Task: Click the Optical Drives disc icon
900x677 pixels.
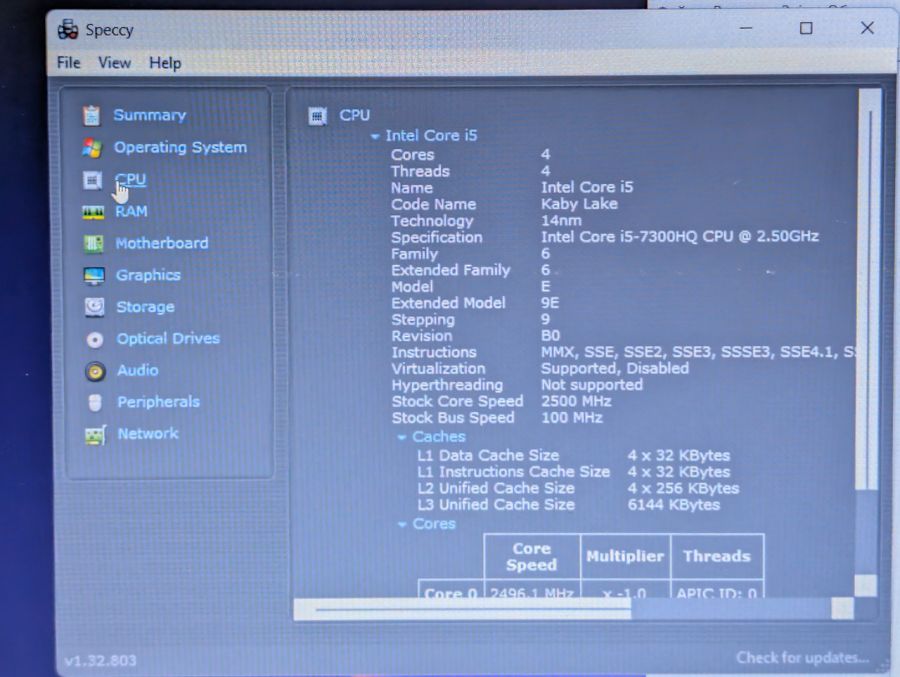Action: coord(95,339)
